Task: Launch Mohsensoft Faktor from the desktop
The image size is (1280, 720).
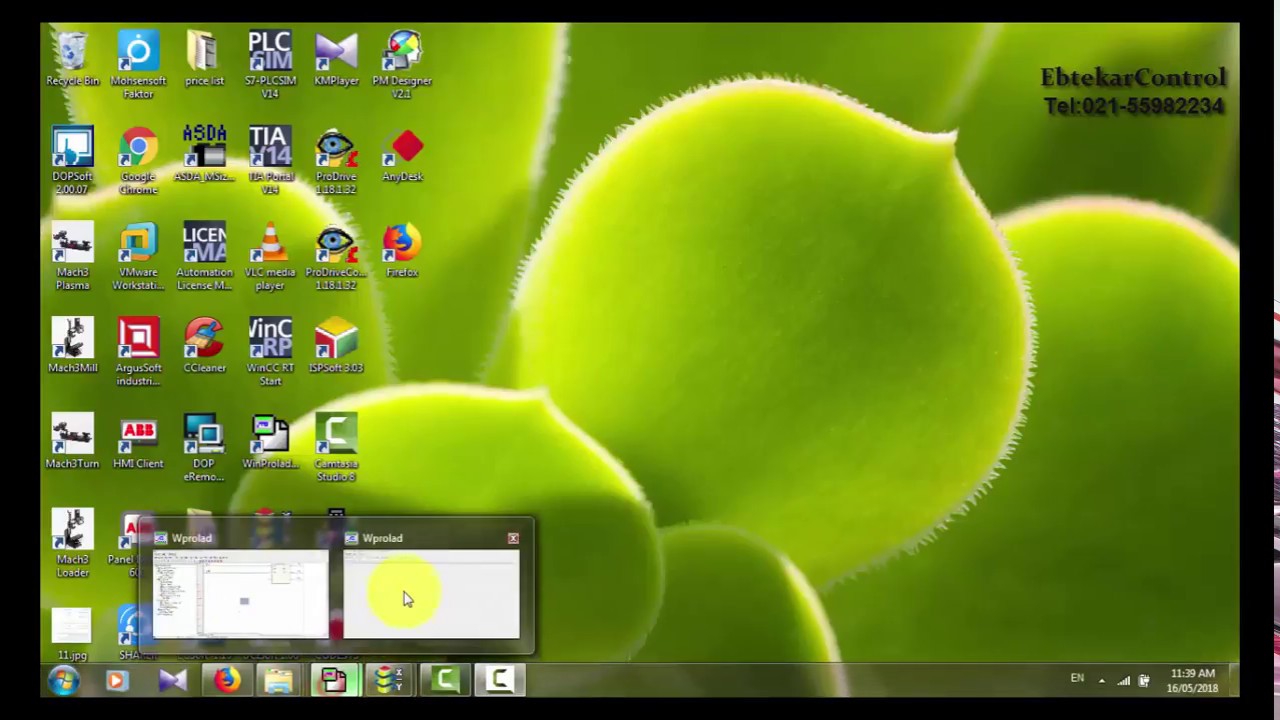Action: (x=138, y=65)
